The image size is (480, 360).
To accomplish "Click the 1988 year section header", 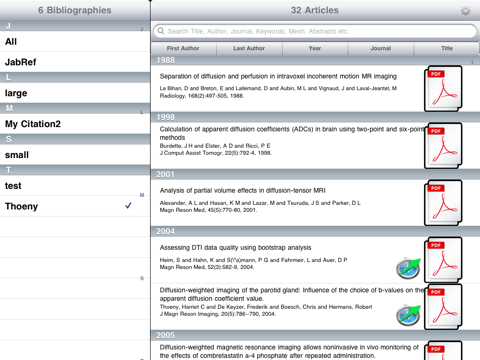I will [315, 60].
